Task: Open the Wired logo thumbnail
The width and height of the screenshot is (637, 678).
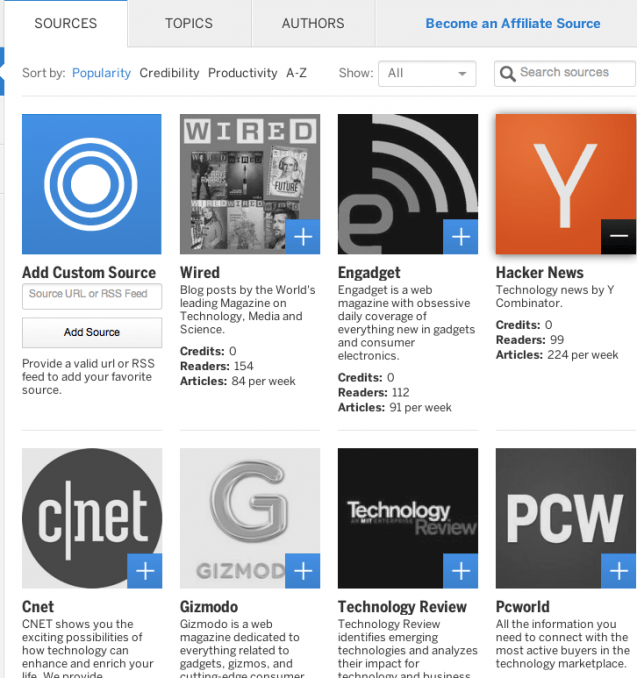Action: pos(250,184)
